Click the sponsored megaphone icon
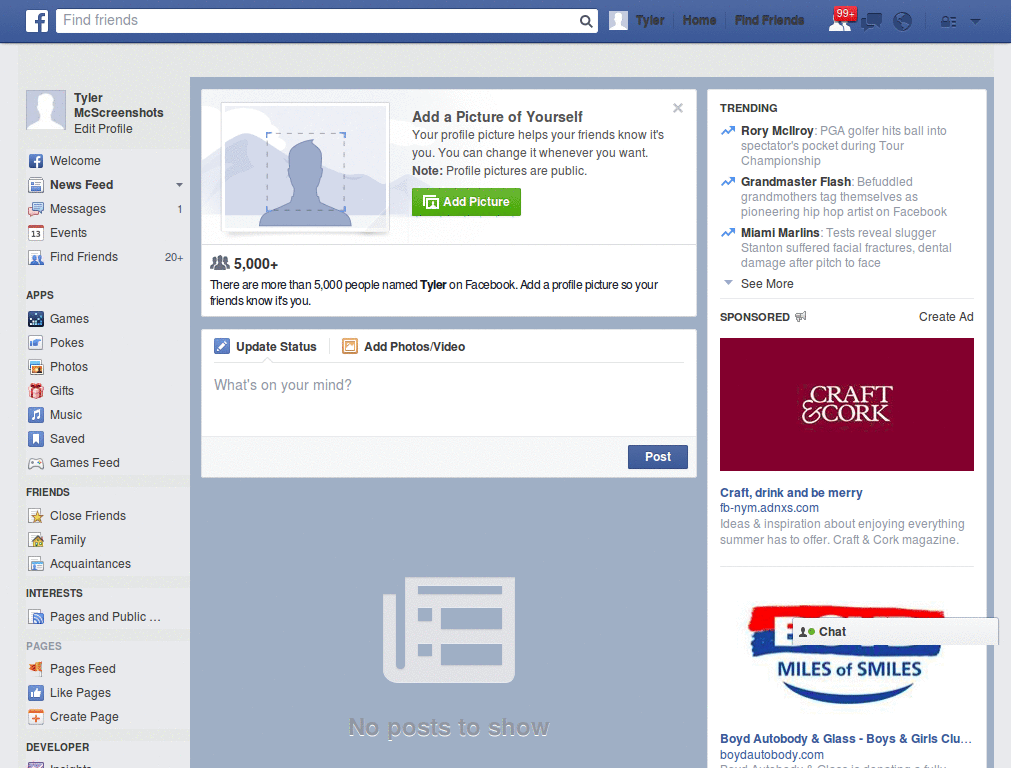Viewport: 1024px width, 768px height. click(801, 317)
